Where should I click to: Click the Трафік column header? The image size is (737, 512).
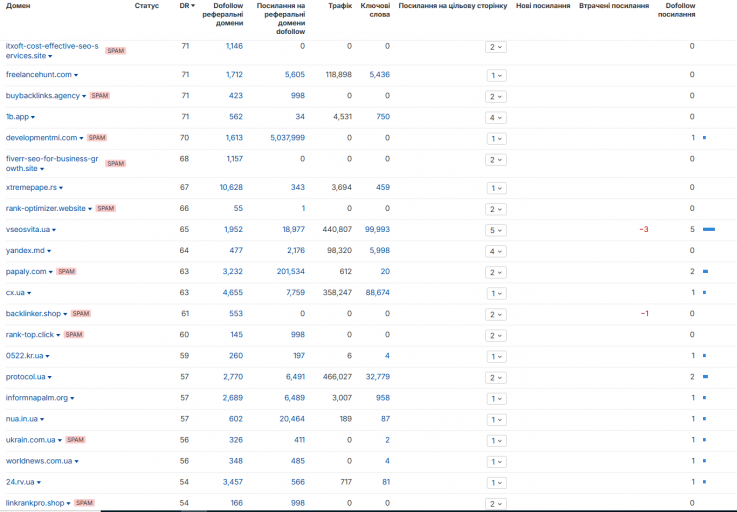point(340,6)
